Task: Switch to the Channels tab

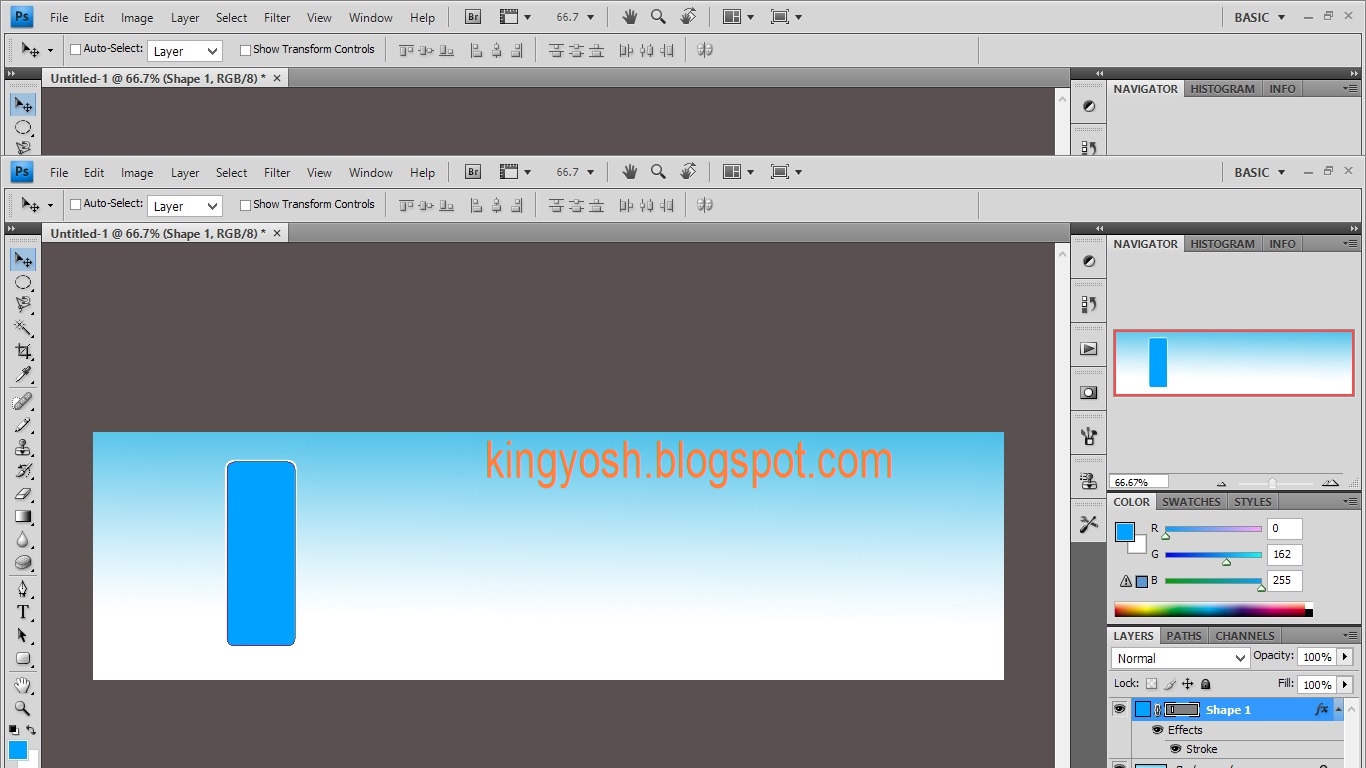Action: 1245,636
